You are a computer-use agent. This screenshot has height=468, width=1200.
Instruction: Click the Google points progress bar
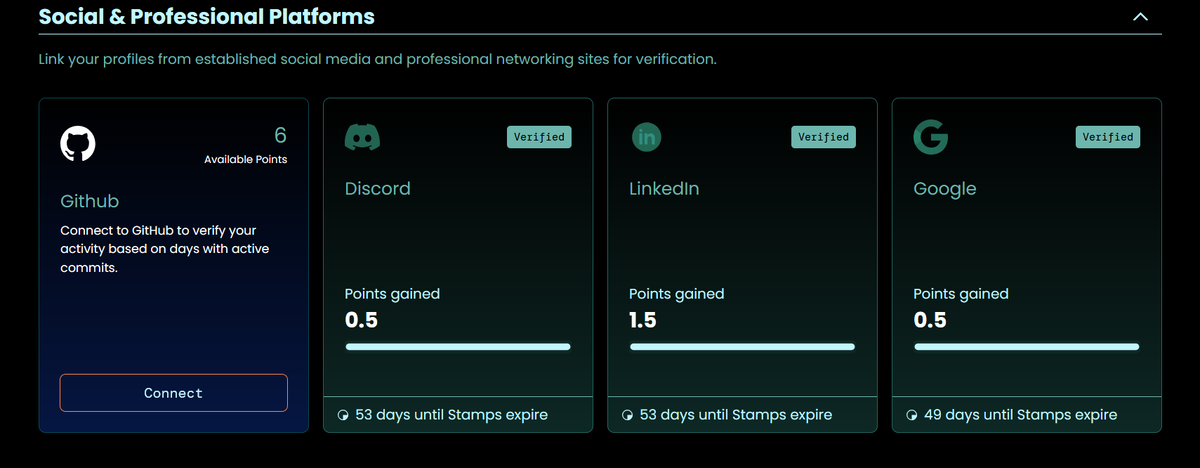point(1026,347)
